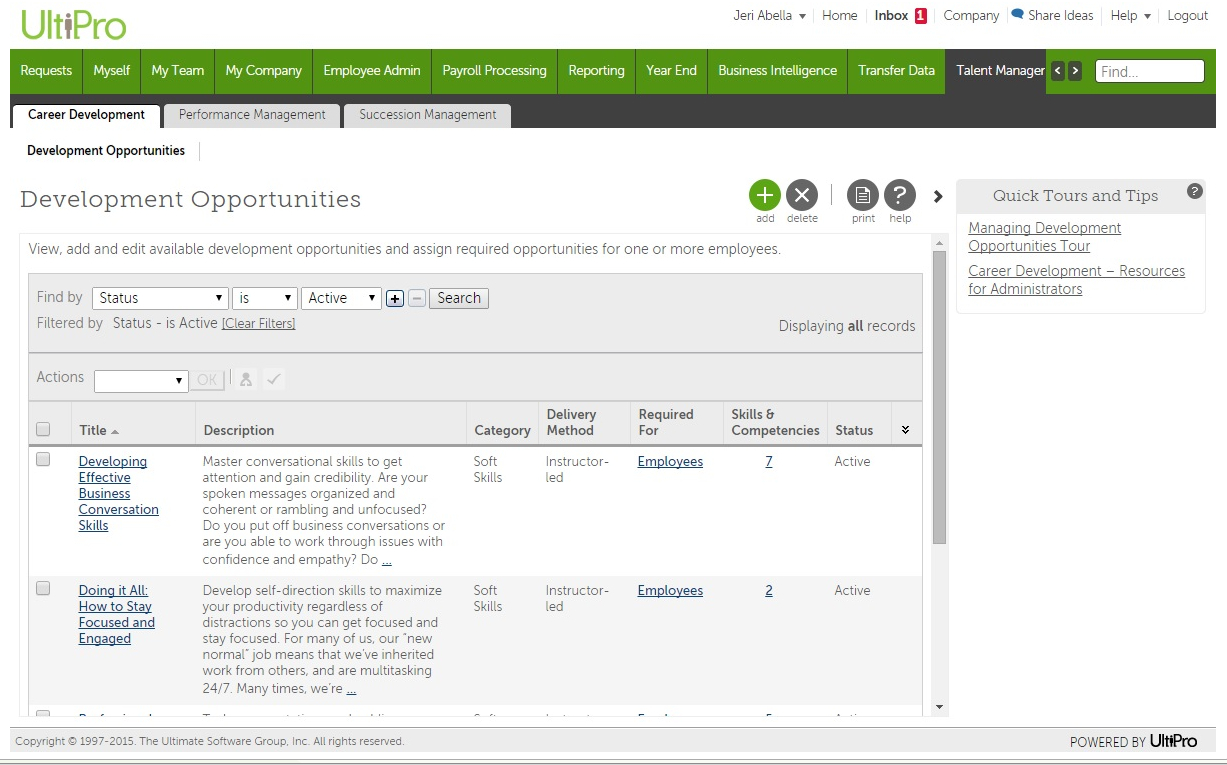1227x765 pixels.
Task: Collapse side panel with chevron arrow
Action: (x=938, y=196)
